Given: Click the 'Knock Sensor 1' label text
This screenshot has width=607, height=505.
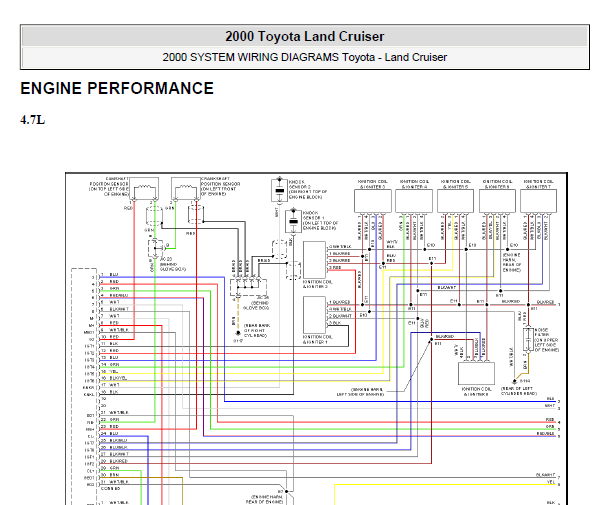Looking at the screenshot, I should click(x=320, y=221).
